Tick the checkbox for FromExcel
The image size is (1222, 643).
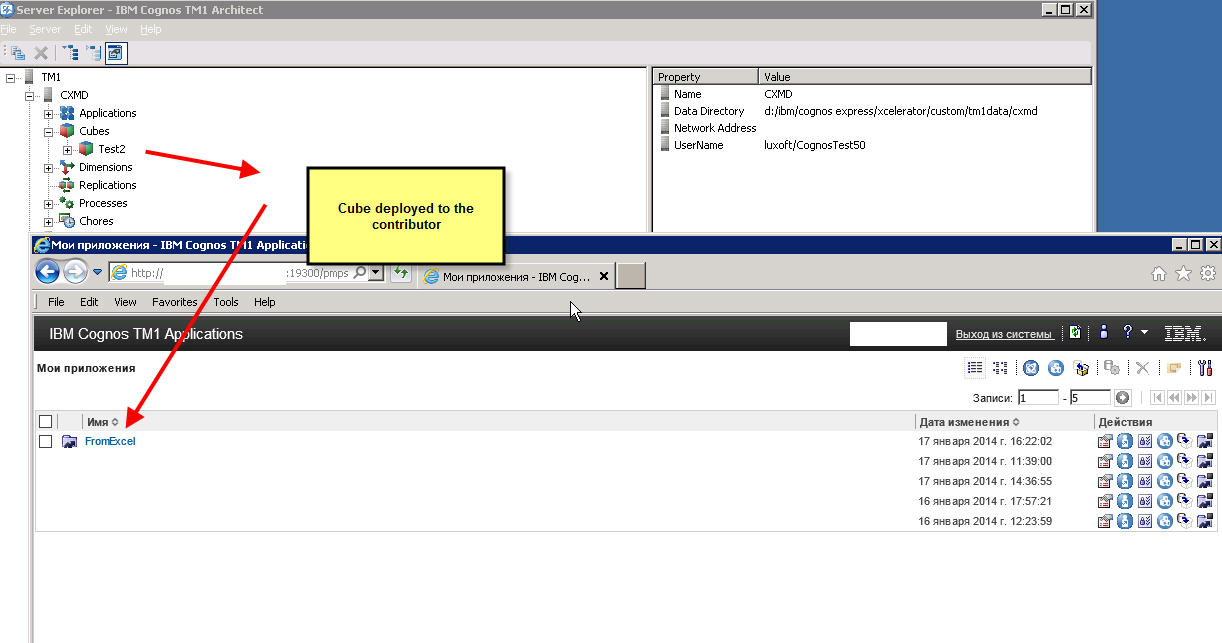click(x=45, y=441)
